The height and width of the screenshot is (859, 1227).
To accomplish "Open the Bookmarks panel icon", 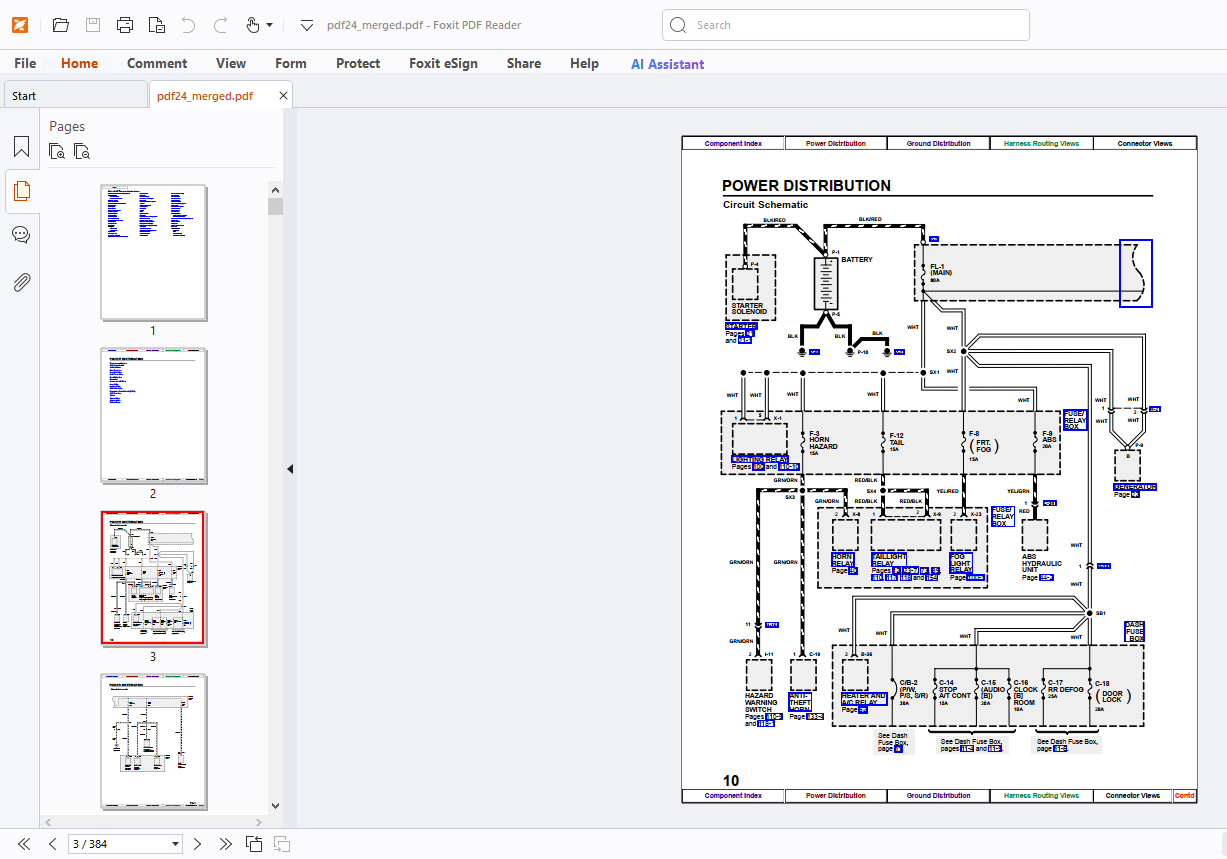I will coord(21,148).
